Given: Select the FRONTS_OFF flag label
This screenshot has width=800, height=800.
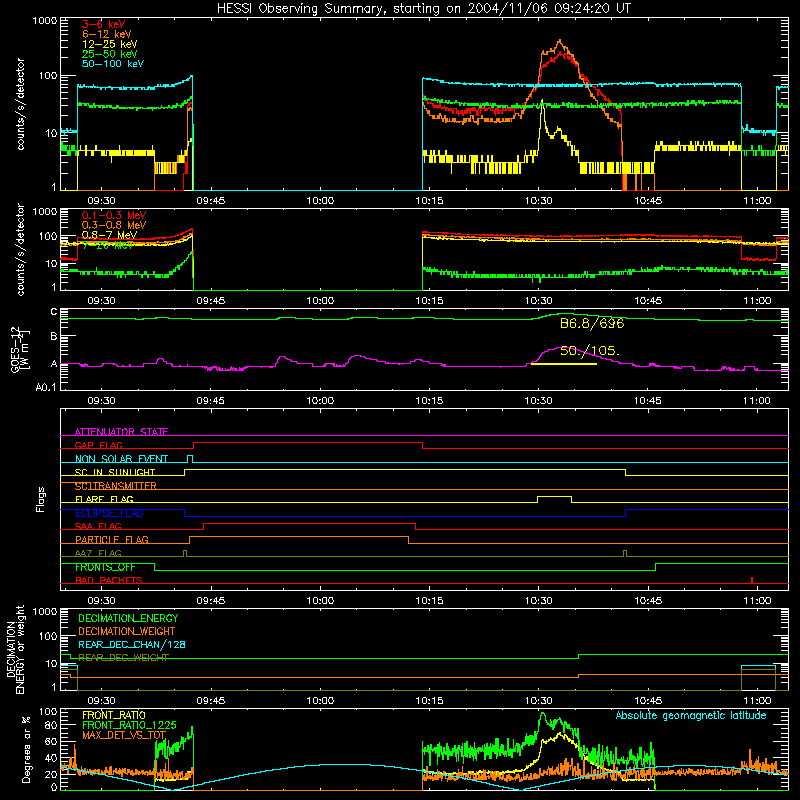Looking at the screenshot, I should point(105,567).
